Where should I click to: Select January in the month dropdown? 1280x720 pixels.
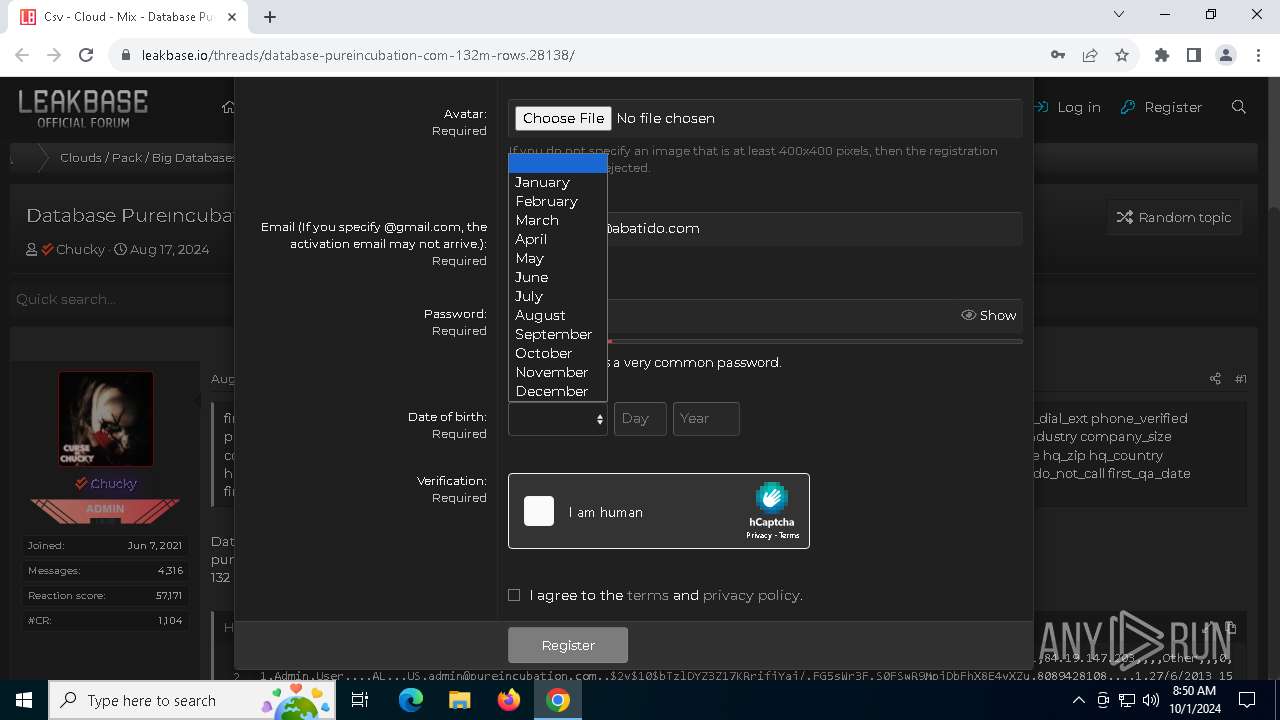point(557,182)
